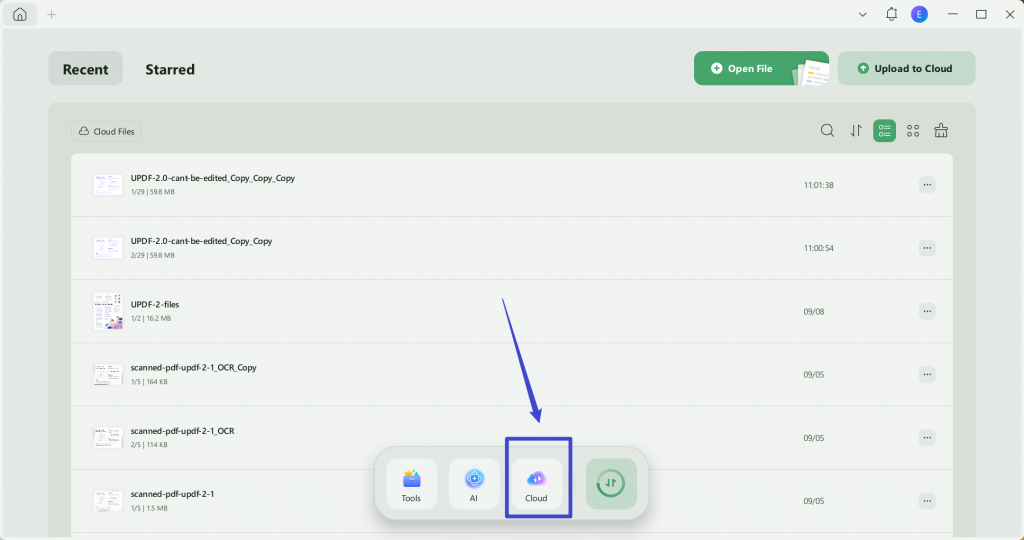
Task: Open thumbnail of the 2/5 page scanned-pdf-updf-2-1_OCR file
Action: 108,438
